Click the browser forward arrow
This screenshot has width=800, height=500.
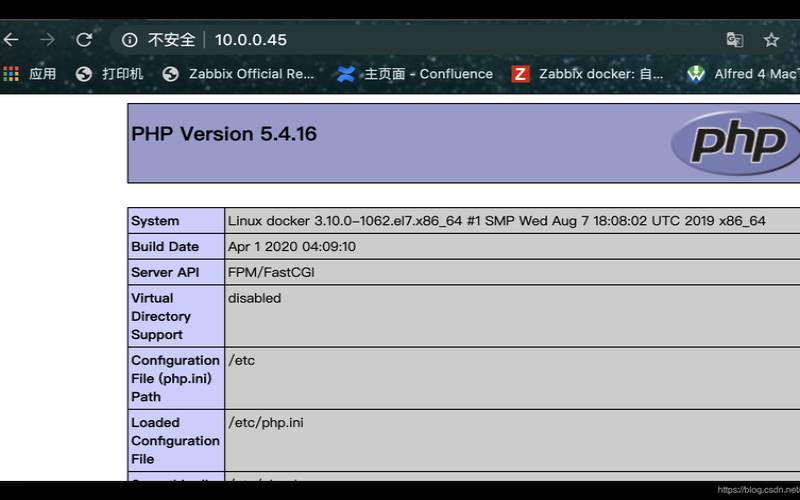[x=47, y=39]
